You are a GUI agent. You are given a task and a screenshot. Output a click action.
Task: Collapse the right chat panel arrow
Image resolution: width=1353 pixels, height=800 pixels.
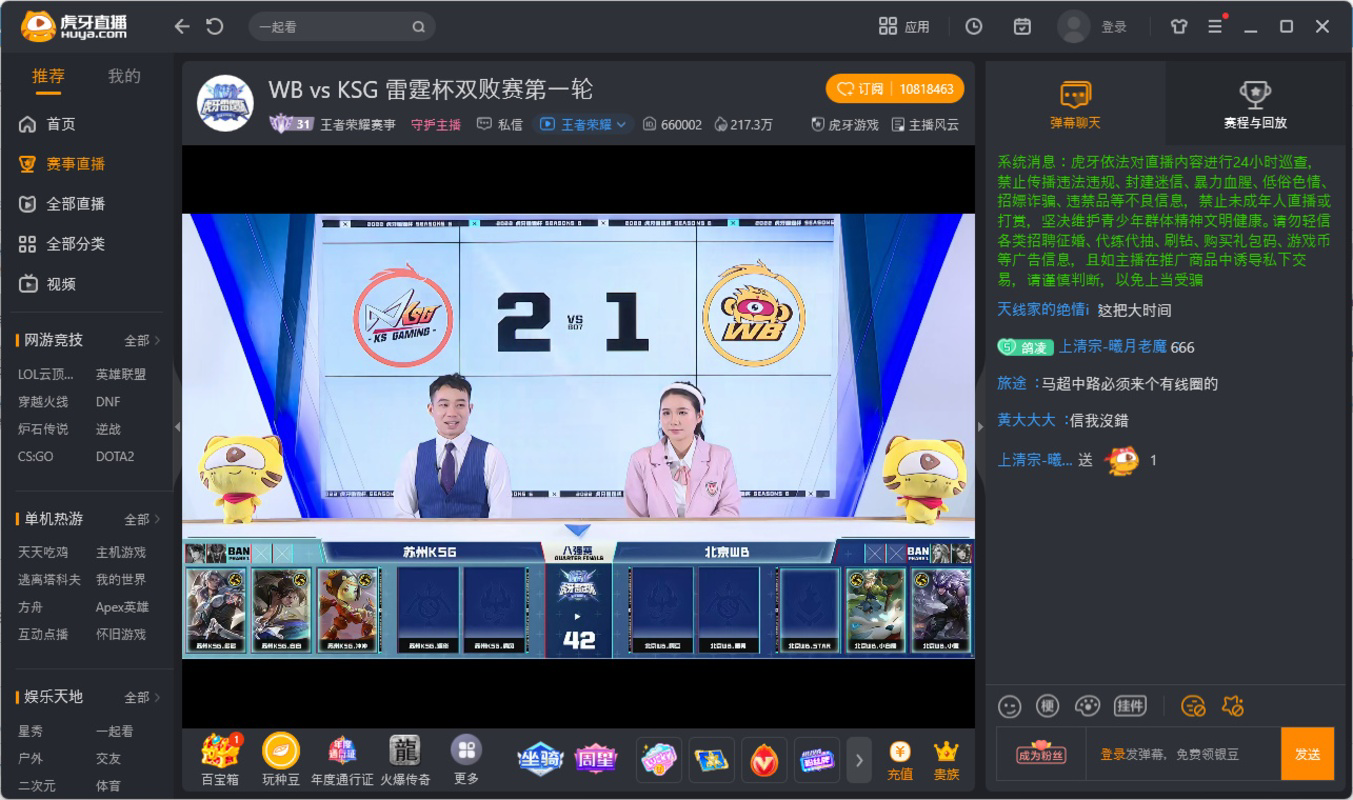tap(980, 427)
